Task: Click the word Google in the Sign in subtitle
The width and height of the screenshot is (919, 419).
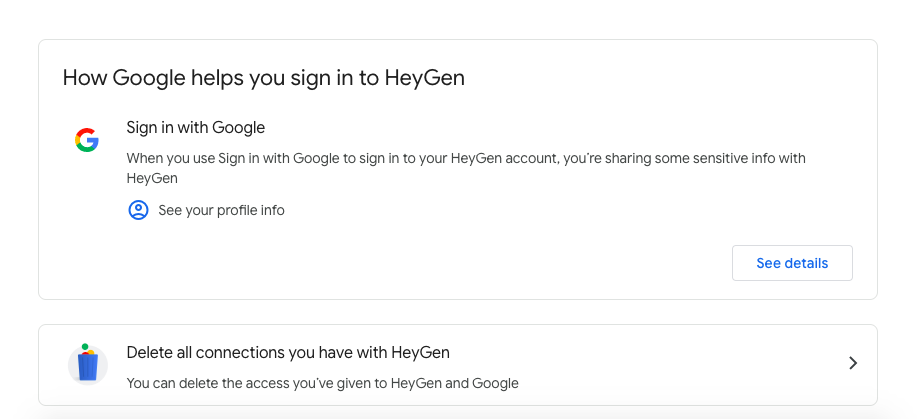Action: coord(239,128)
